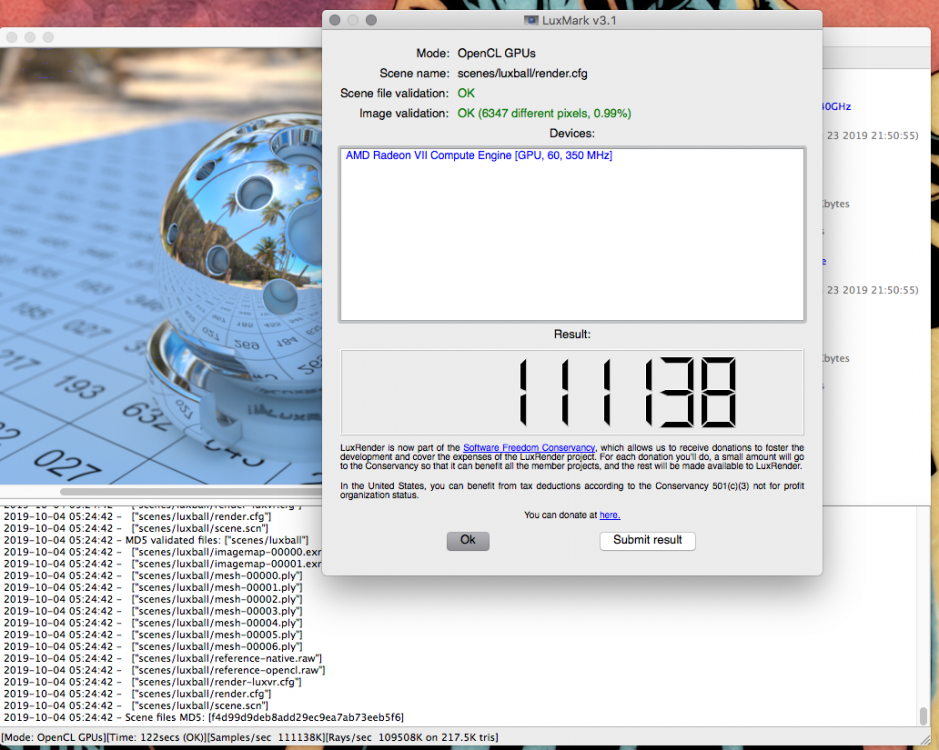Click the luxball render preview image
This screenshot has width=939, height=750.
[160, 266]
